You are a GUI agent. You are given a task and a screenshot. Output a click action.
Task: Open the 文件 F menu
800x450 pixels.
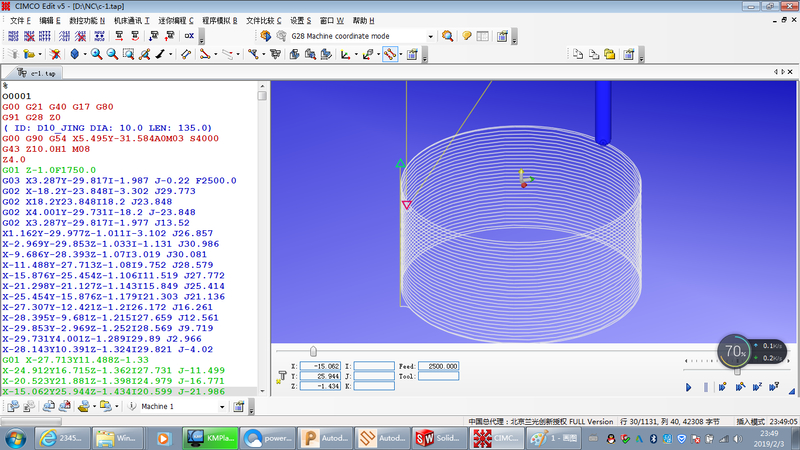pyautogui.click(x=20, y=20)
